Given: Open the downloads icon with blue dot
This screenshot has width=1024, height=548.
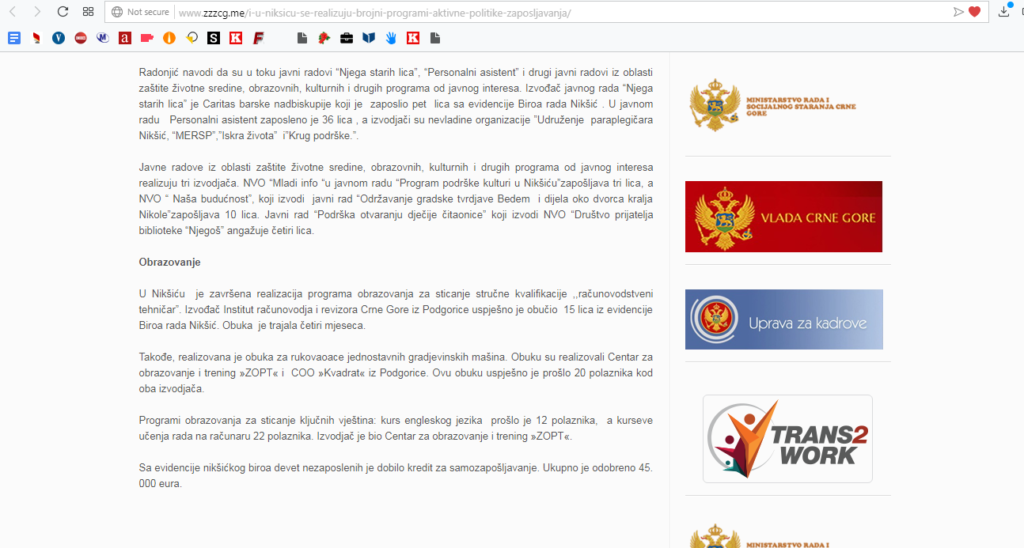Looking at the screenshot, I should tap(1004, 10).
